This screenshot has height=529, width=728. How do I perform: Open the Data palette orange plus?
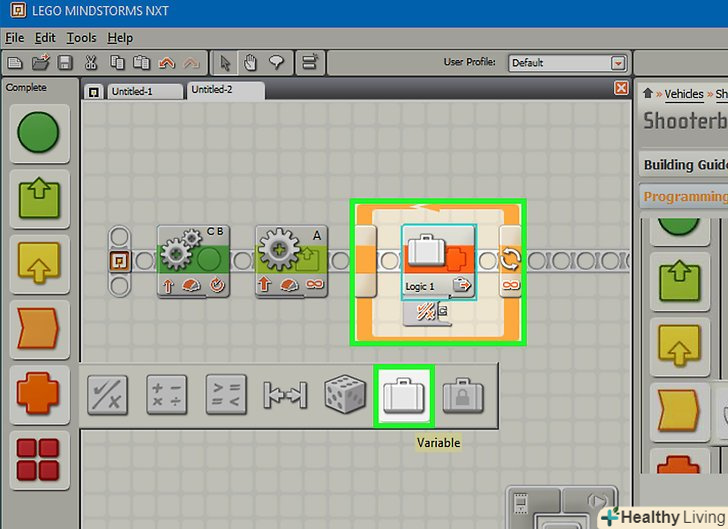pos(39,394)
